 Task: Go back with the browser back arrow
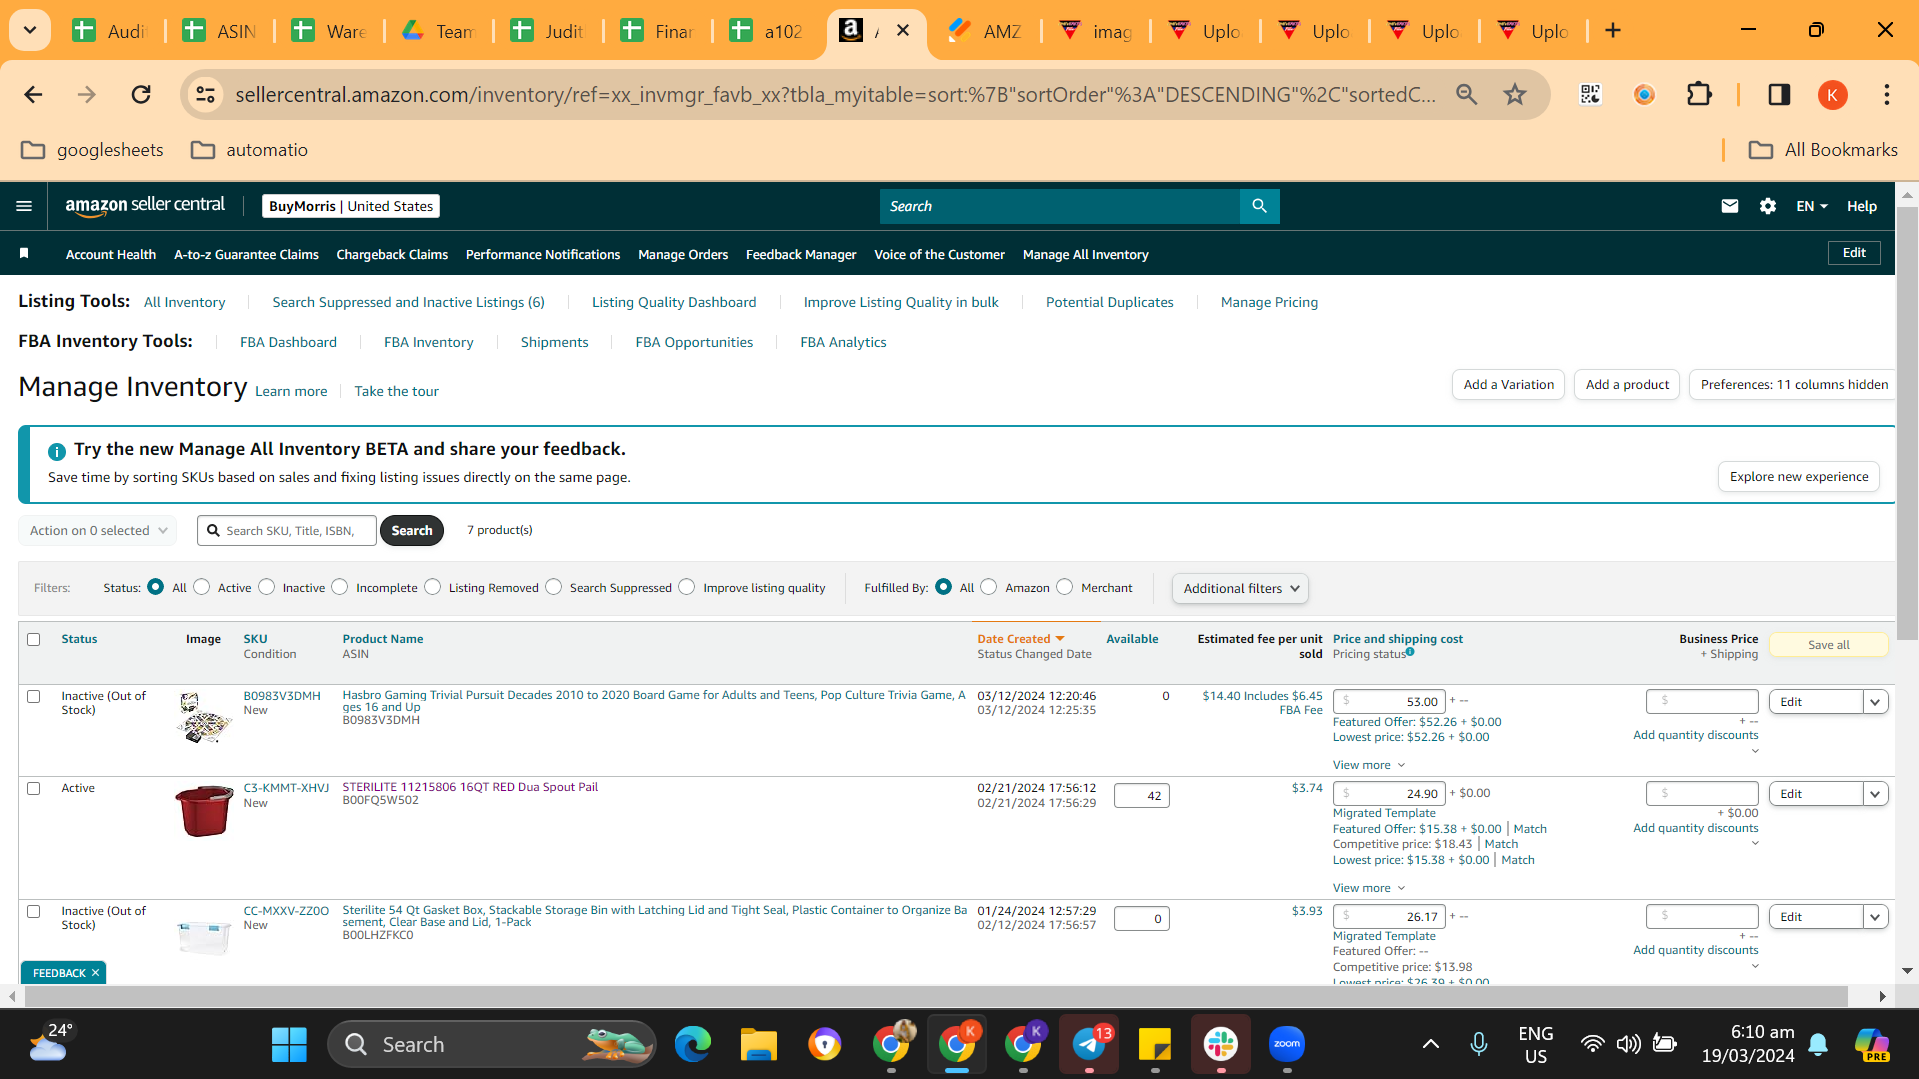click(33, 94)
